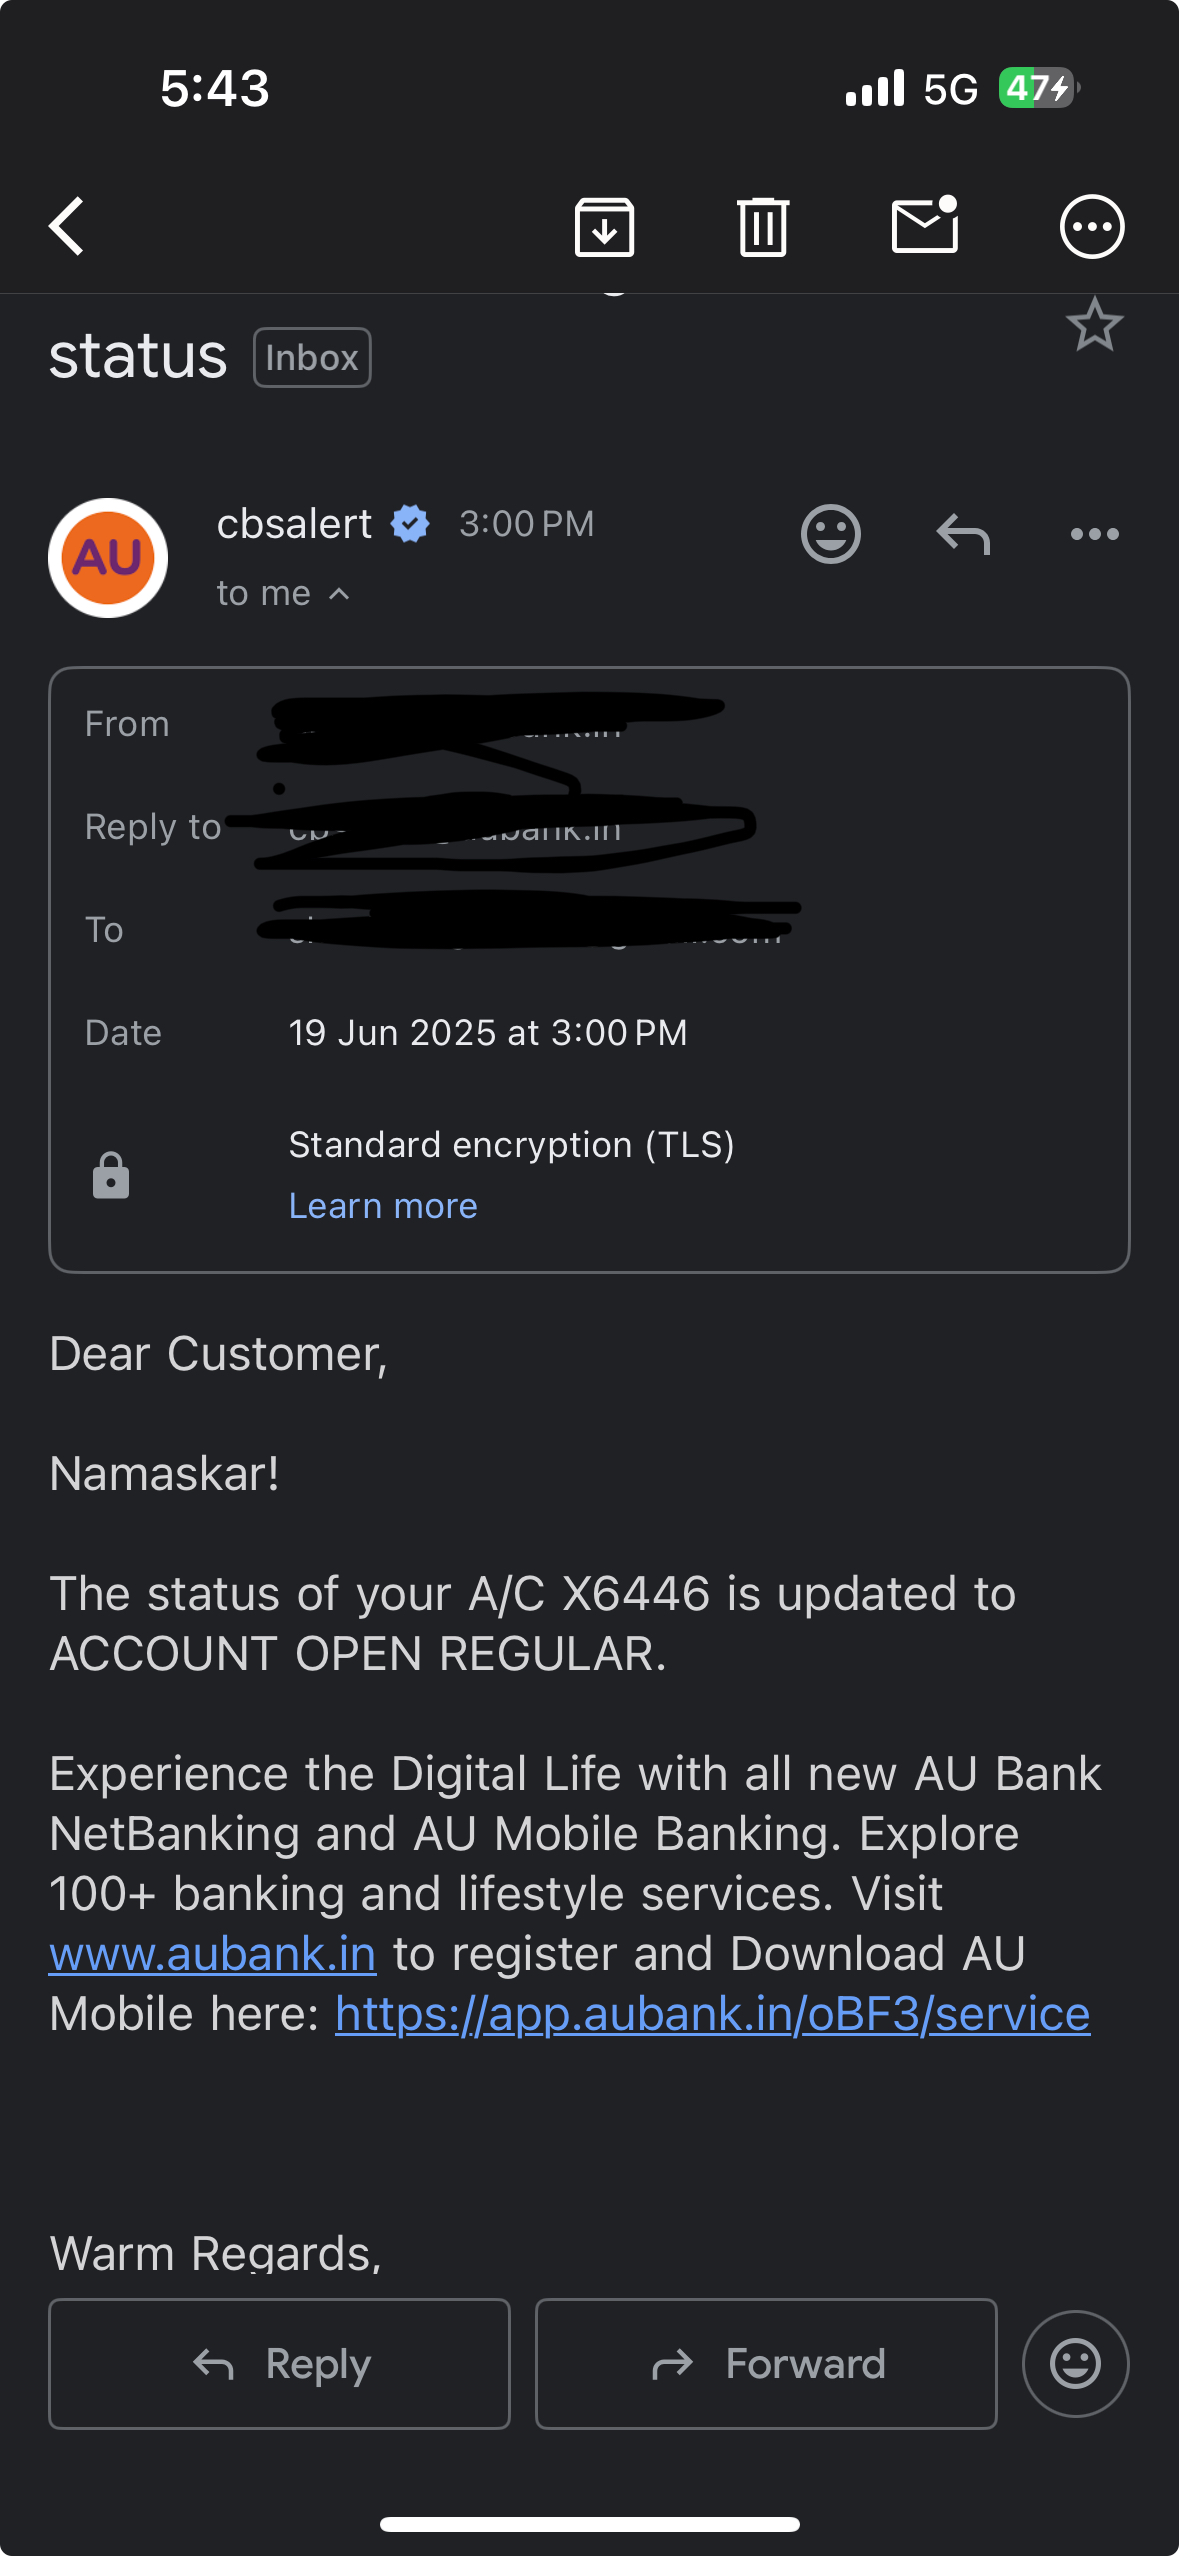Image resolution: width=1179 pixels, height=2556 pixels.
Task: Open the app.aubank.in download link
Action: coord(712,2014)
